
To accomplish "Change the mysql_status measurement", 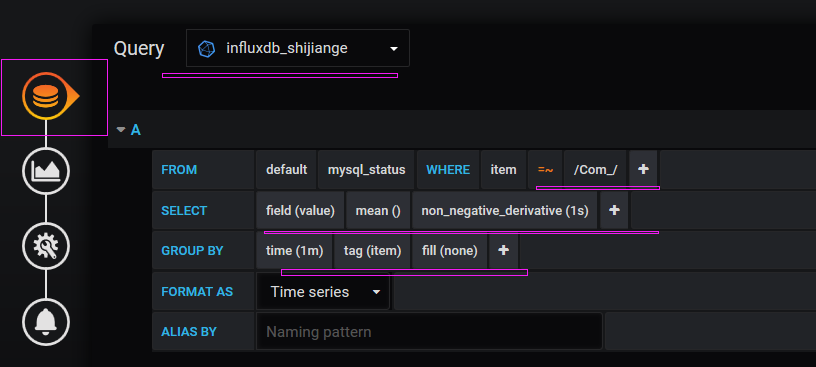I will tap(366, 170).
